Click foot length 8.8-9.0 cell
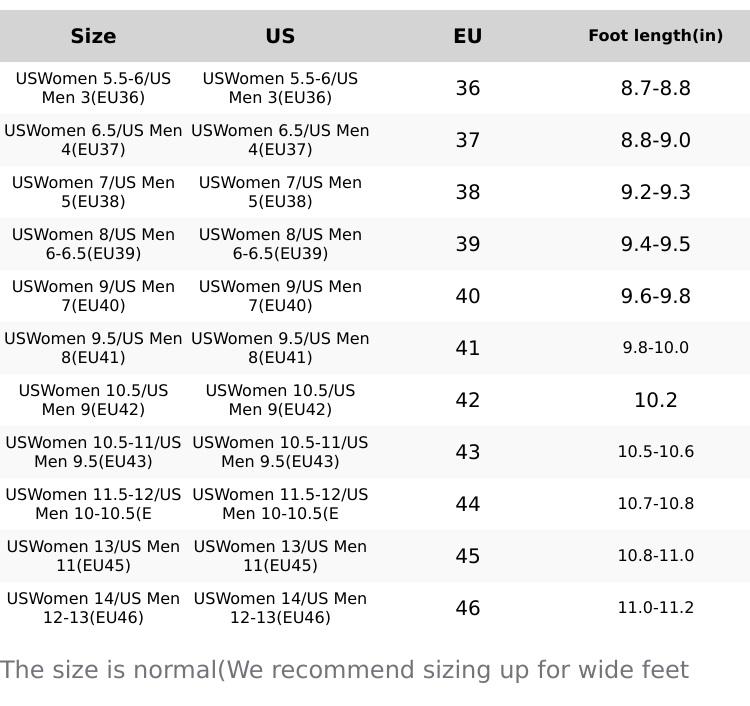 (655, 140)
